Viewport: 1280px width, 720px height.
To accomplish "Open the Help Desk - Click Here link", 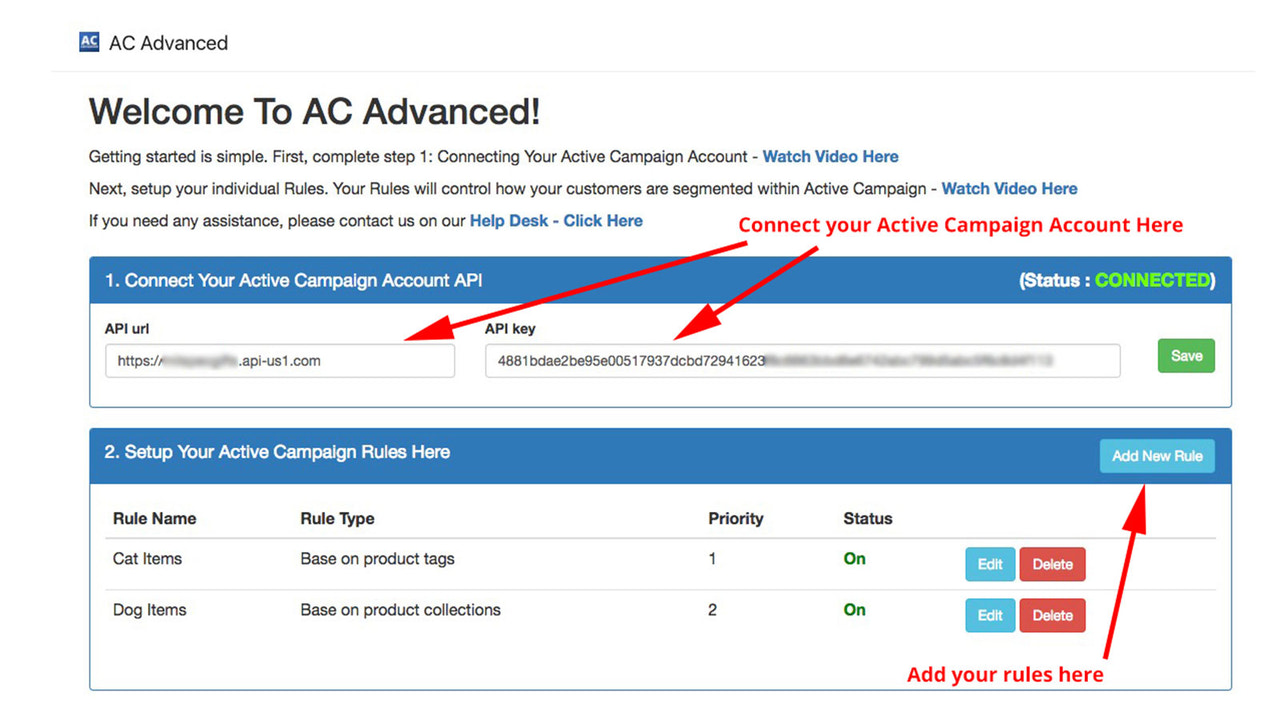I will point(556,220).
